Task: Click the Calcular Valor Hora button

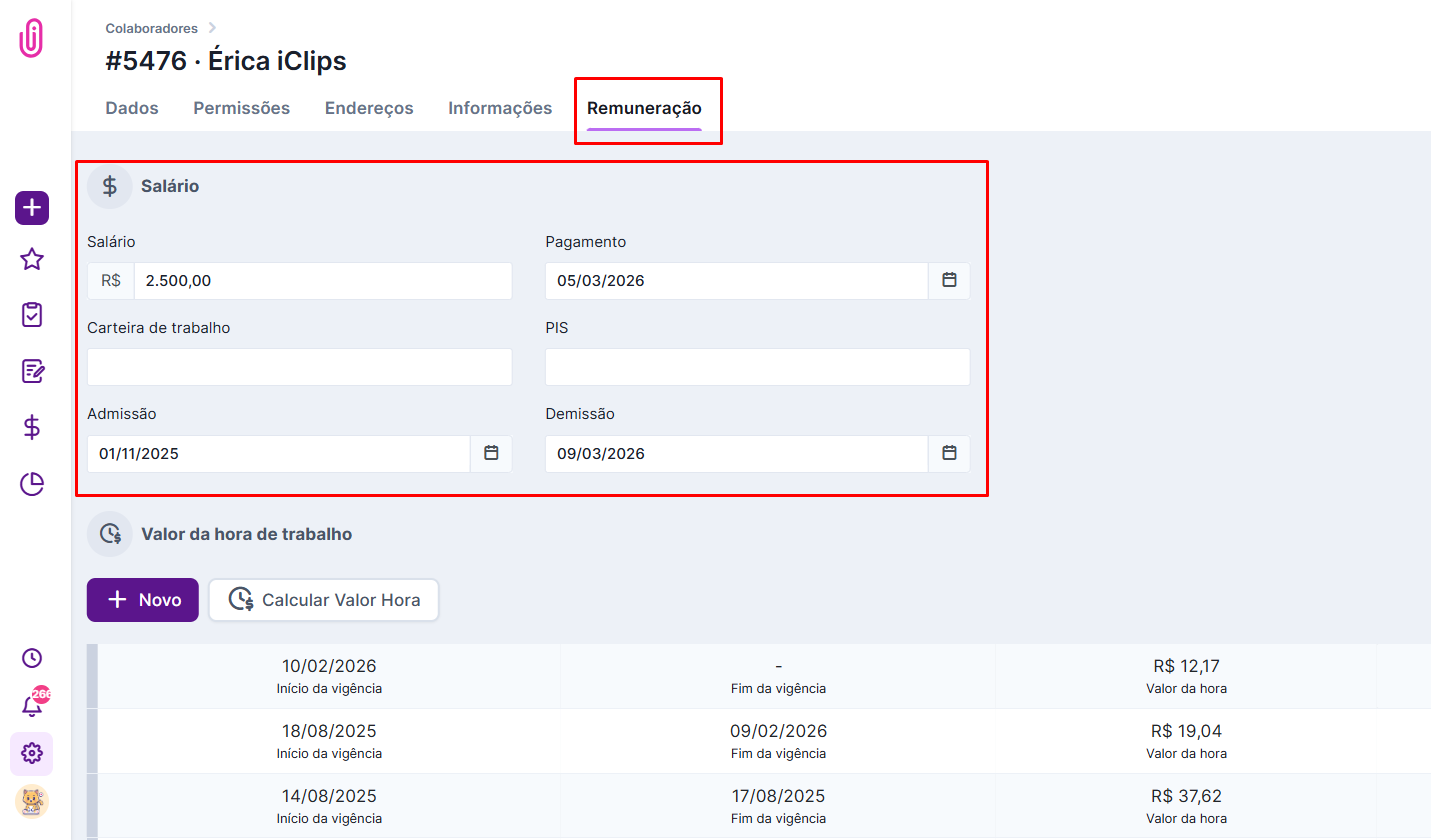Action: tap(323, 600)
